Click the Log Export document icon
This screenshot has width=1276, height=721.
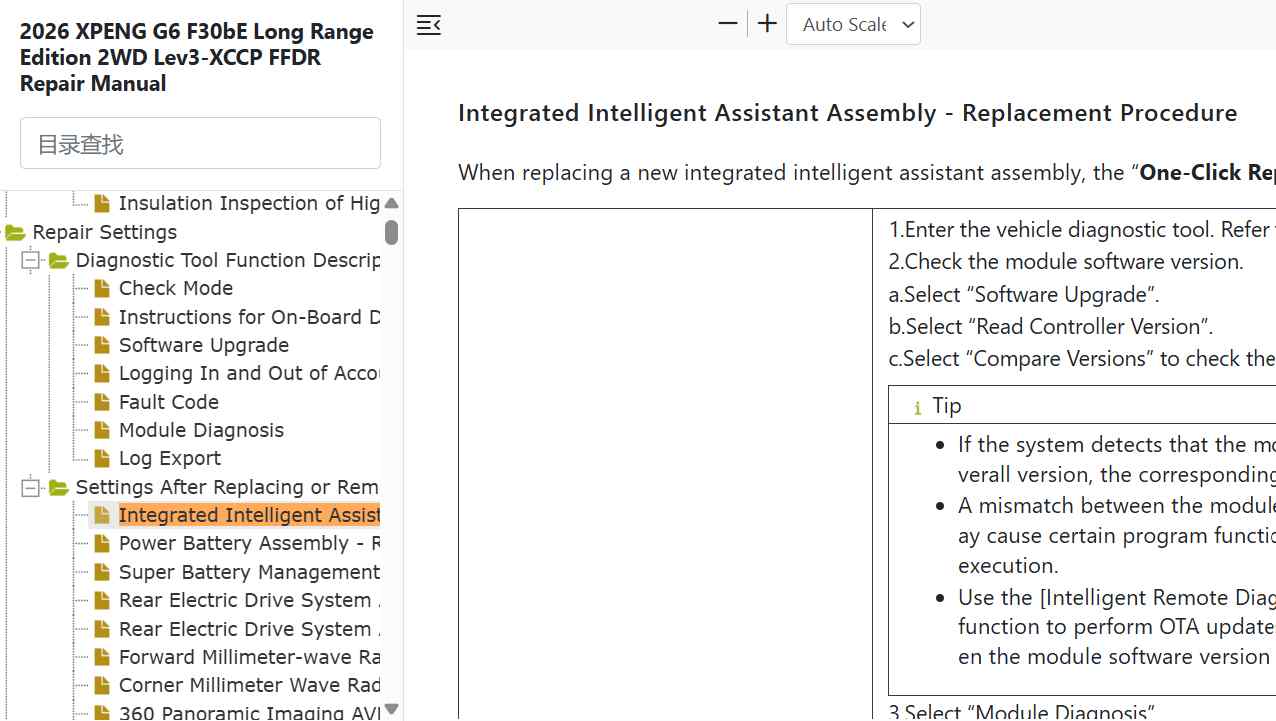[x=102, y=458]
